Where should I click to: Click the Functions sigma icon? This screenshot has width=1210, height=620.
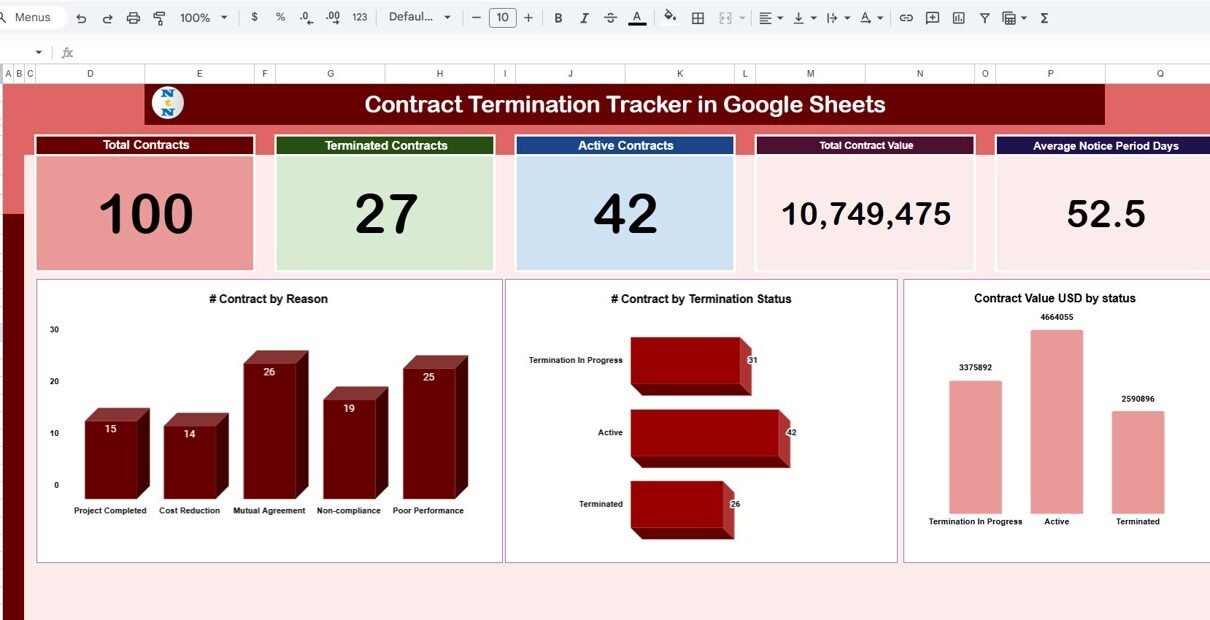click(1044, 18)
